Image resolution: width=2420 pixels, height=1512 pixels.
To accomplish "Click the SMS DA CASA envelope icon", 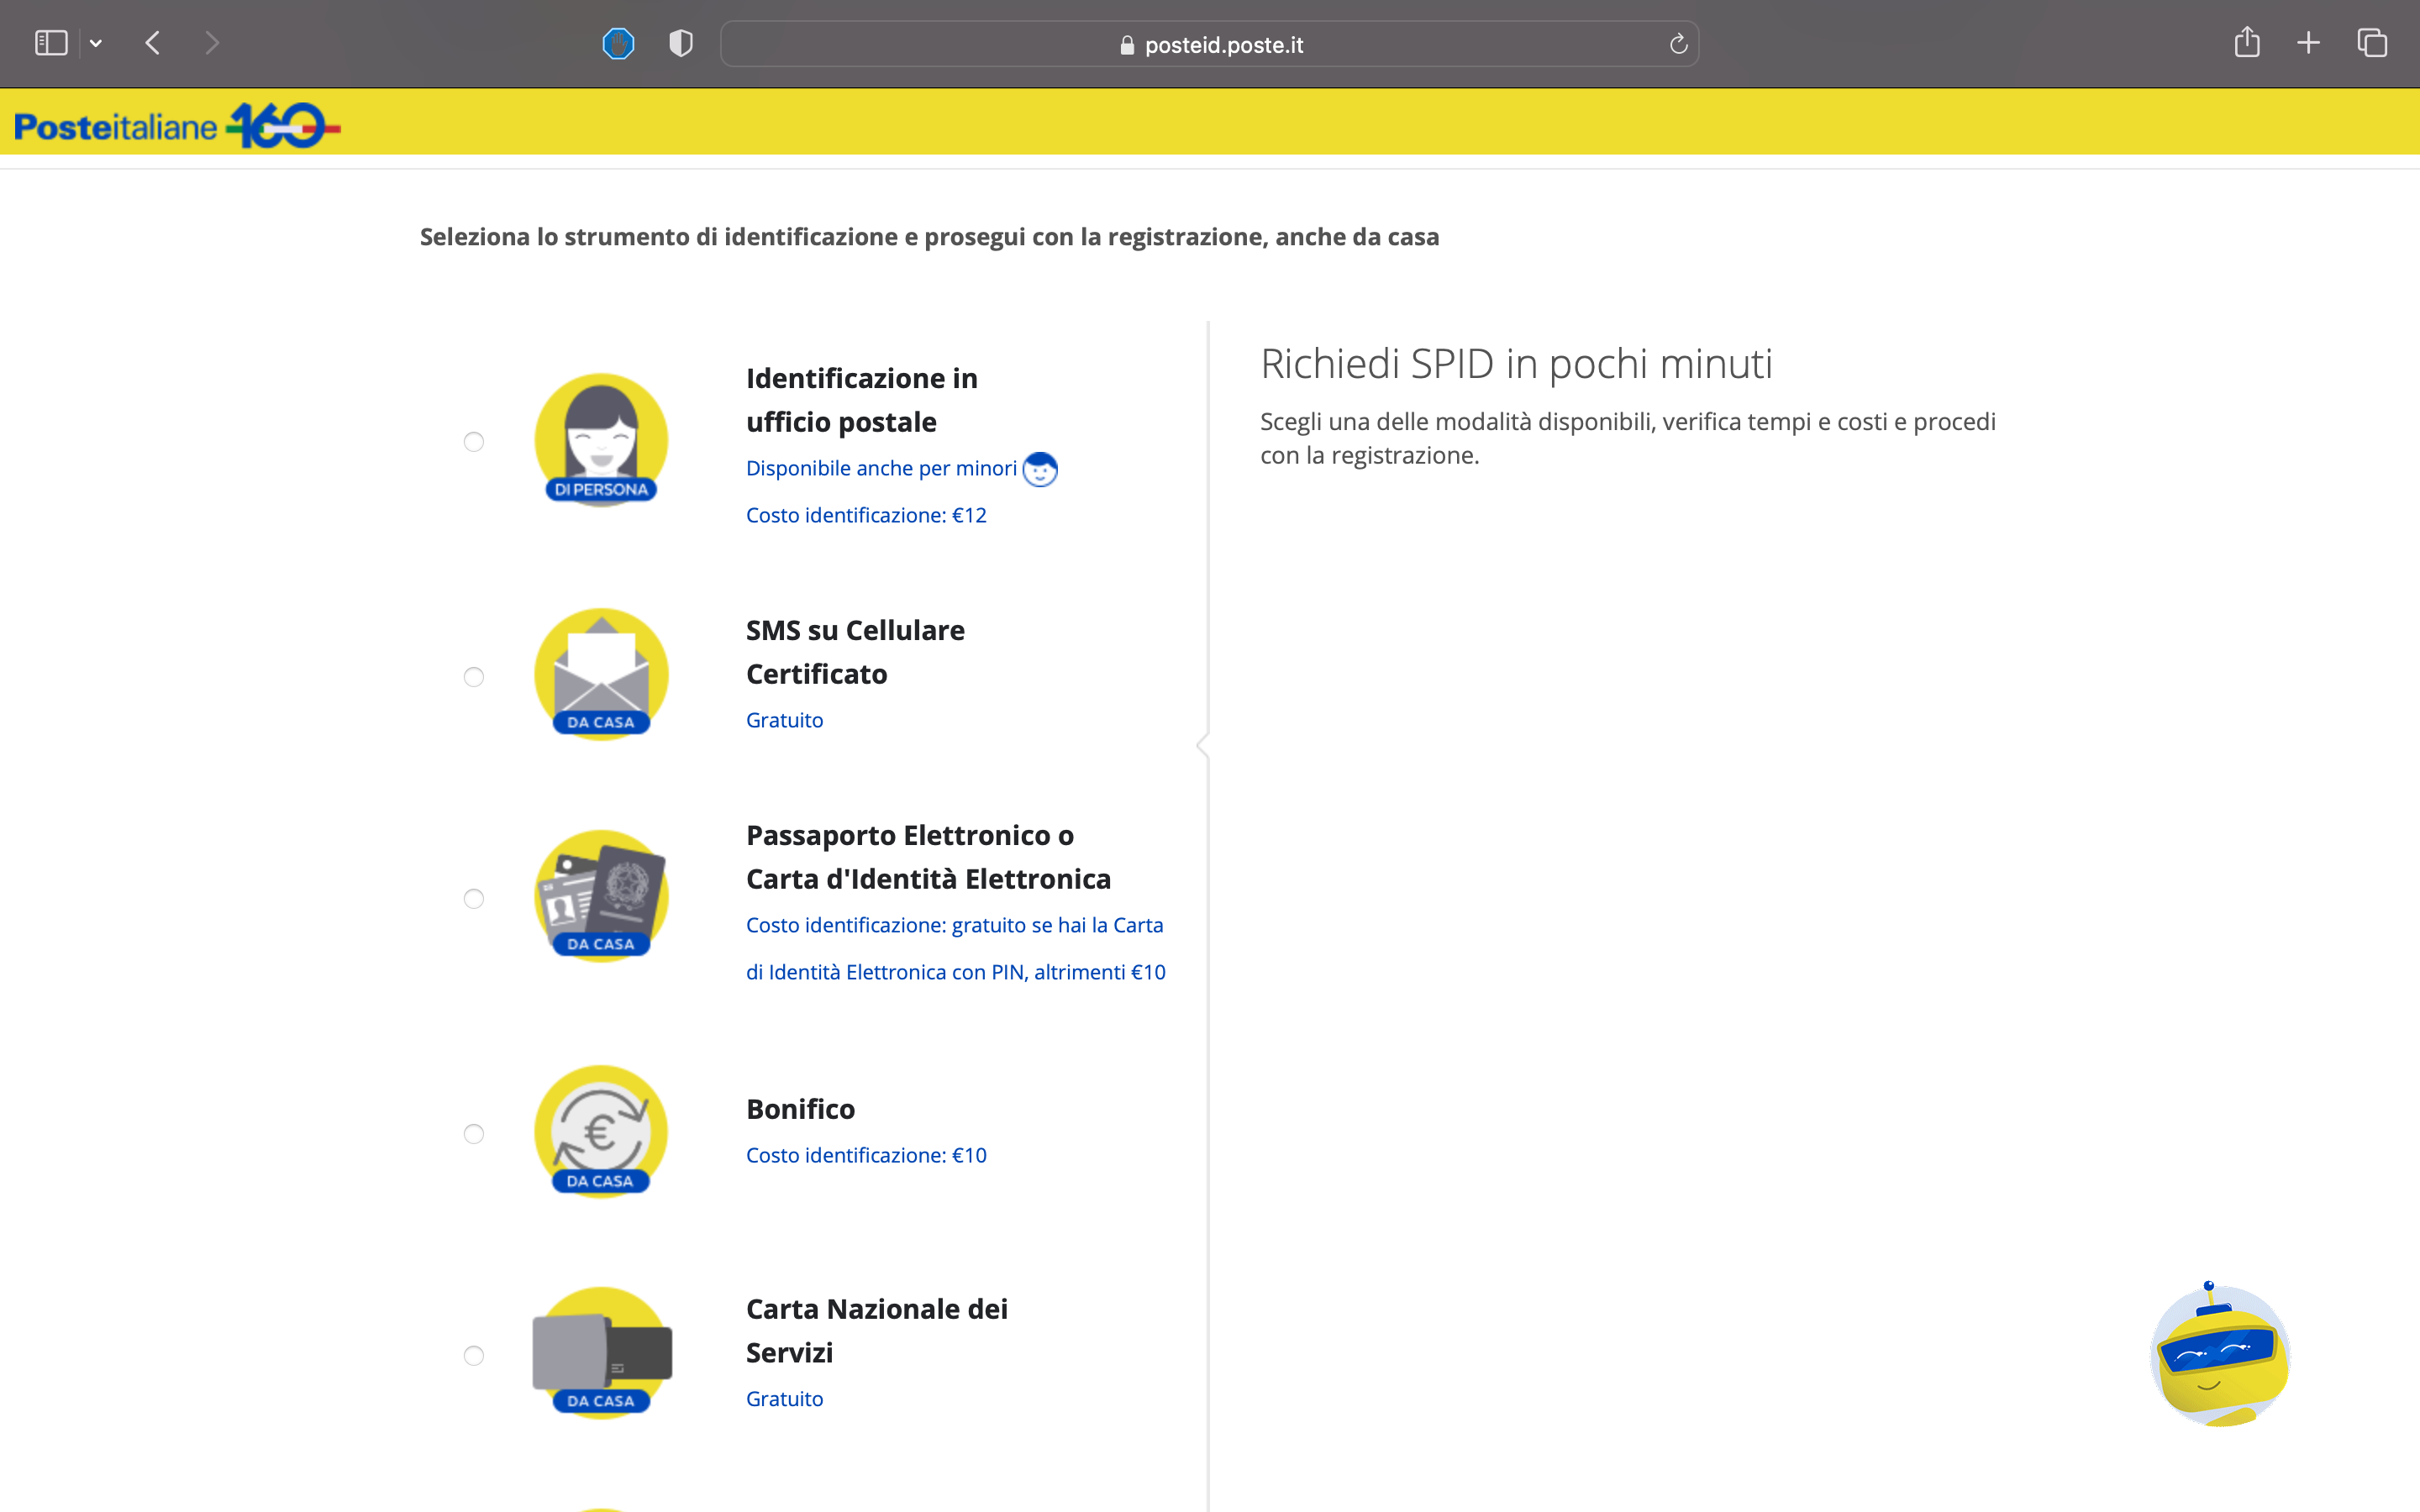I will pyautogui.click(x=600, y=675).
